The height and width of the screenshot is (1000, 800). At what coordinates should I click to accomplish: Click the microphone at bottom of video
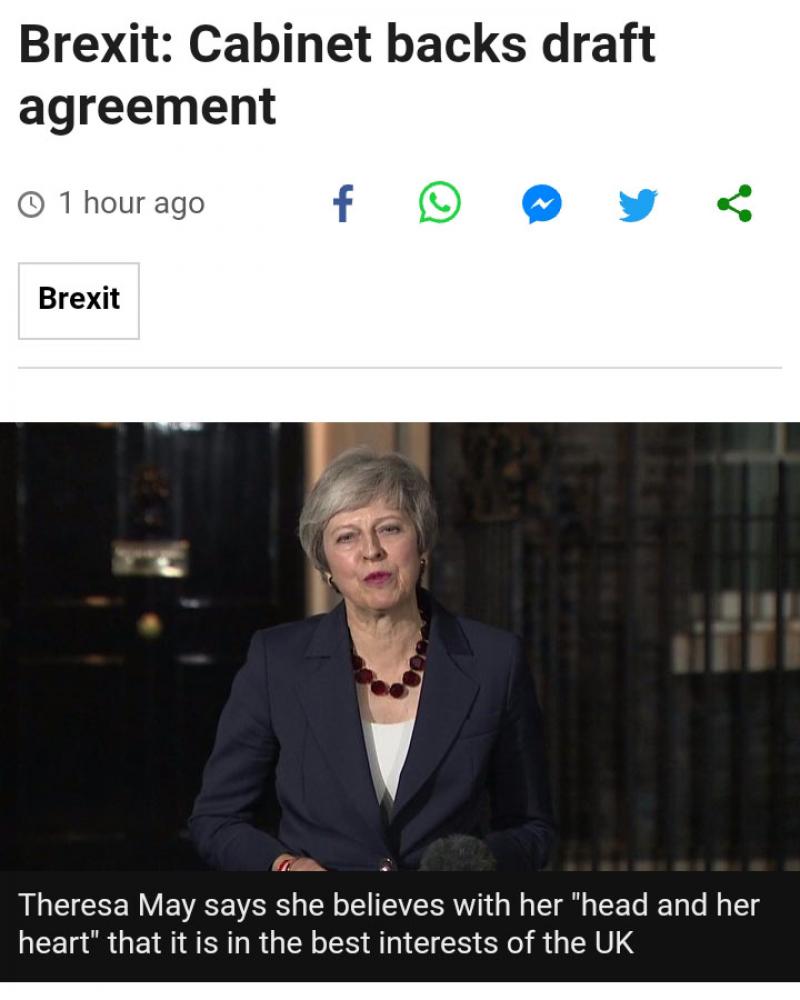457,853
